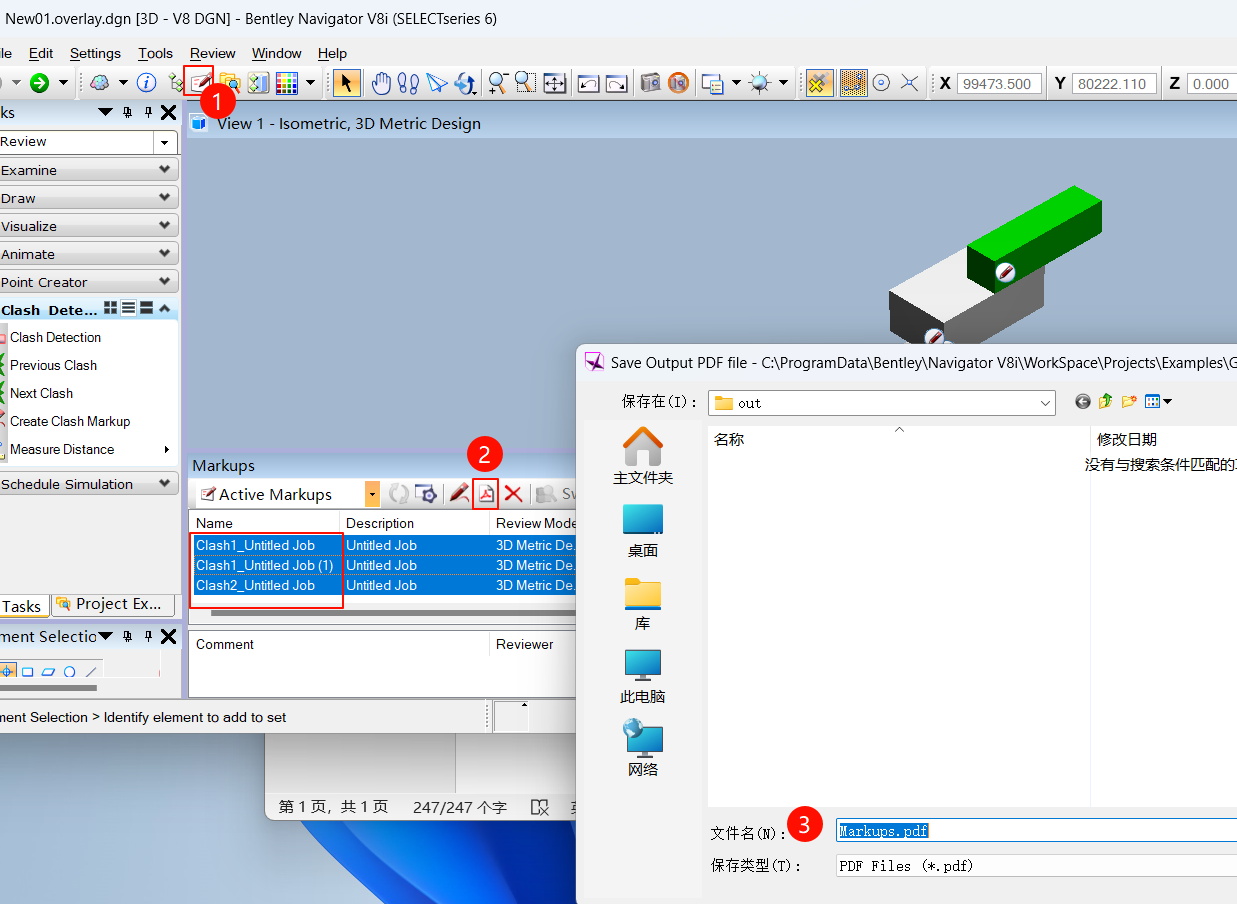Screen dimensions: 1237x904
Task: Toggle the yellow AccuSnap button
Action: click(x=819, y=83)
